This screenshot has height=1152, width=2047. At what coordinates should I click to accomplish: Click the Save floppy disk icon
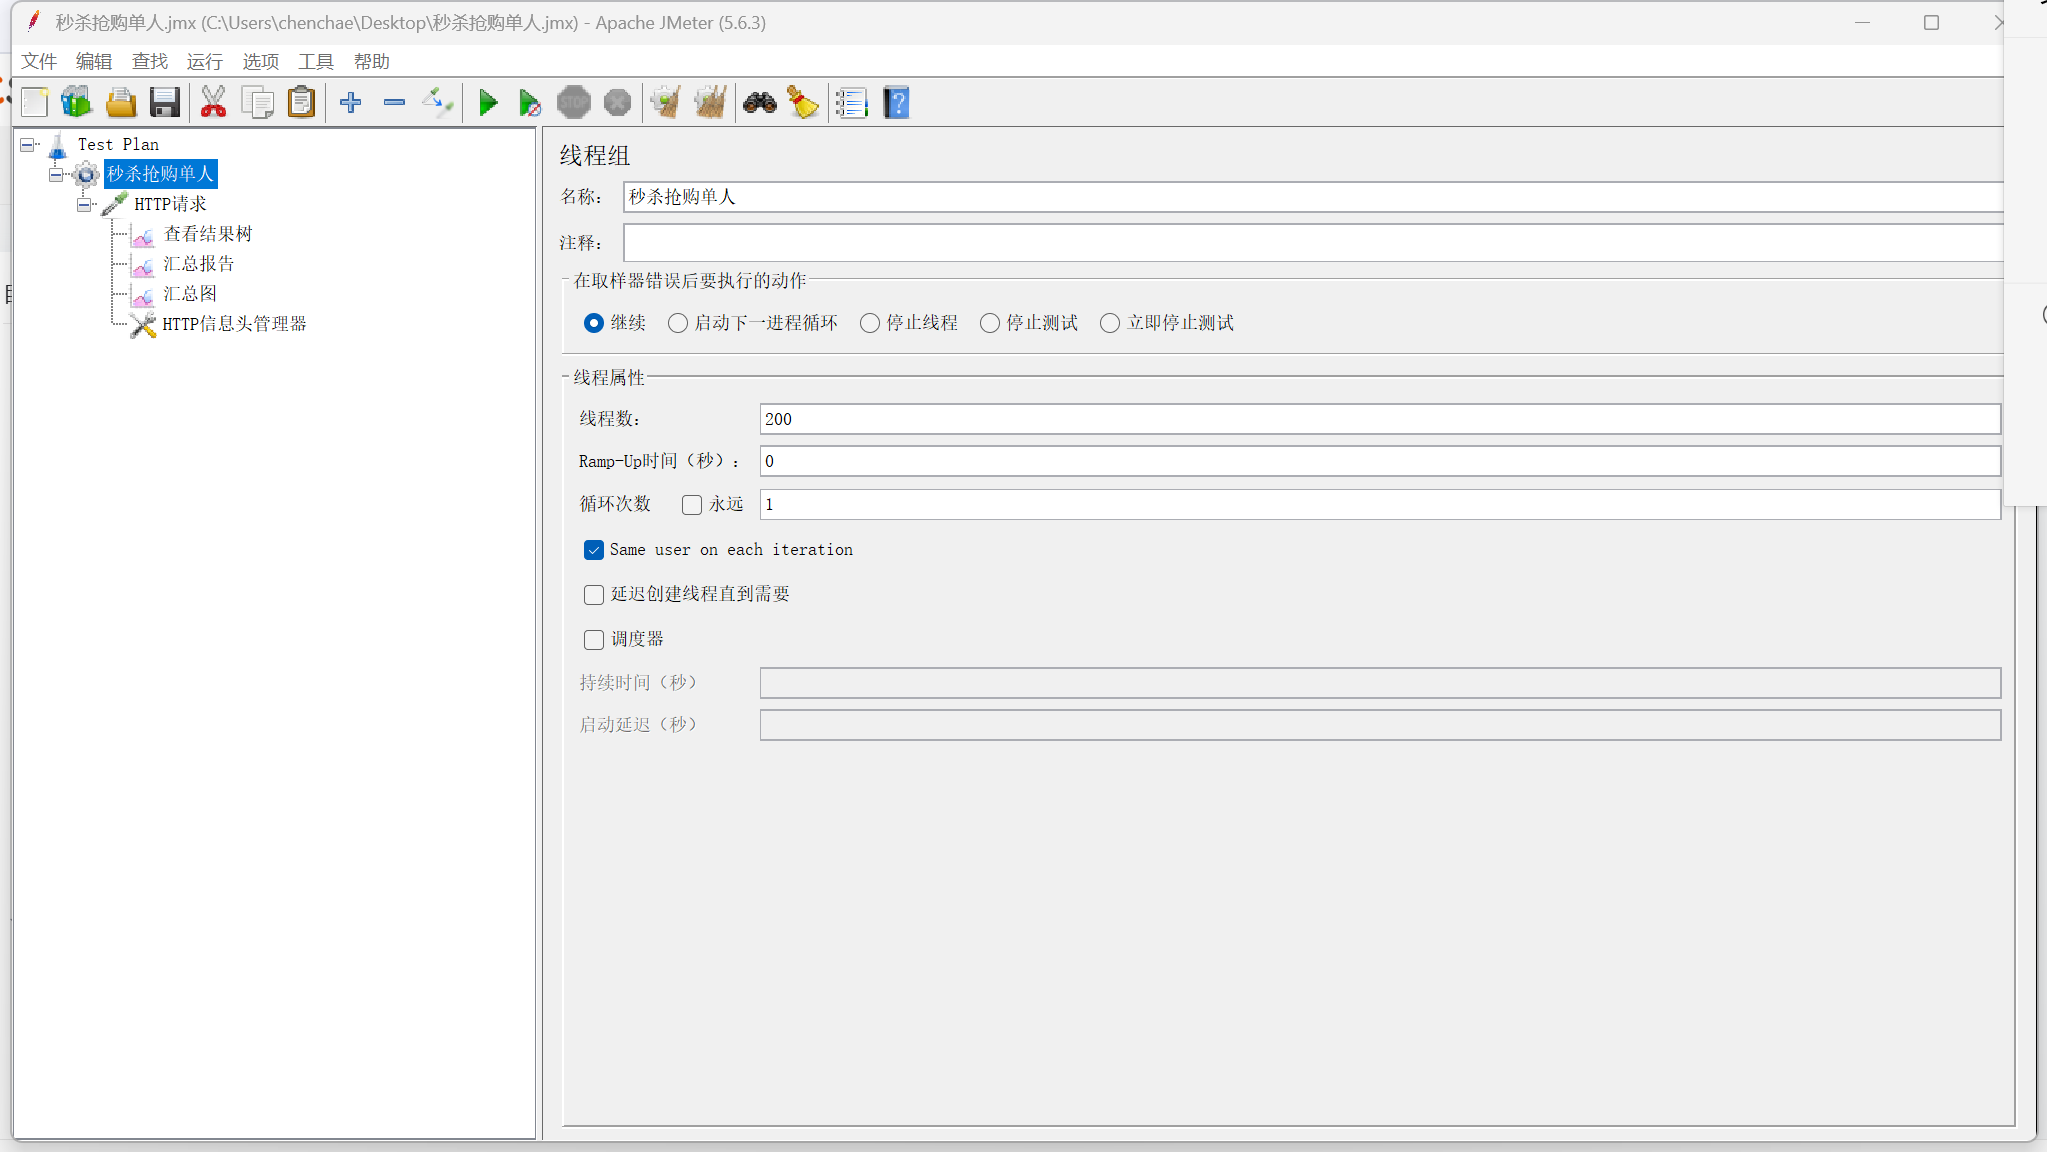(164, 102)
